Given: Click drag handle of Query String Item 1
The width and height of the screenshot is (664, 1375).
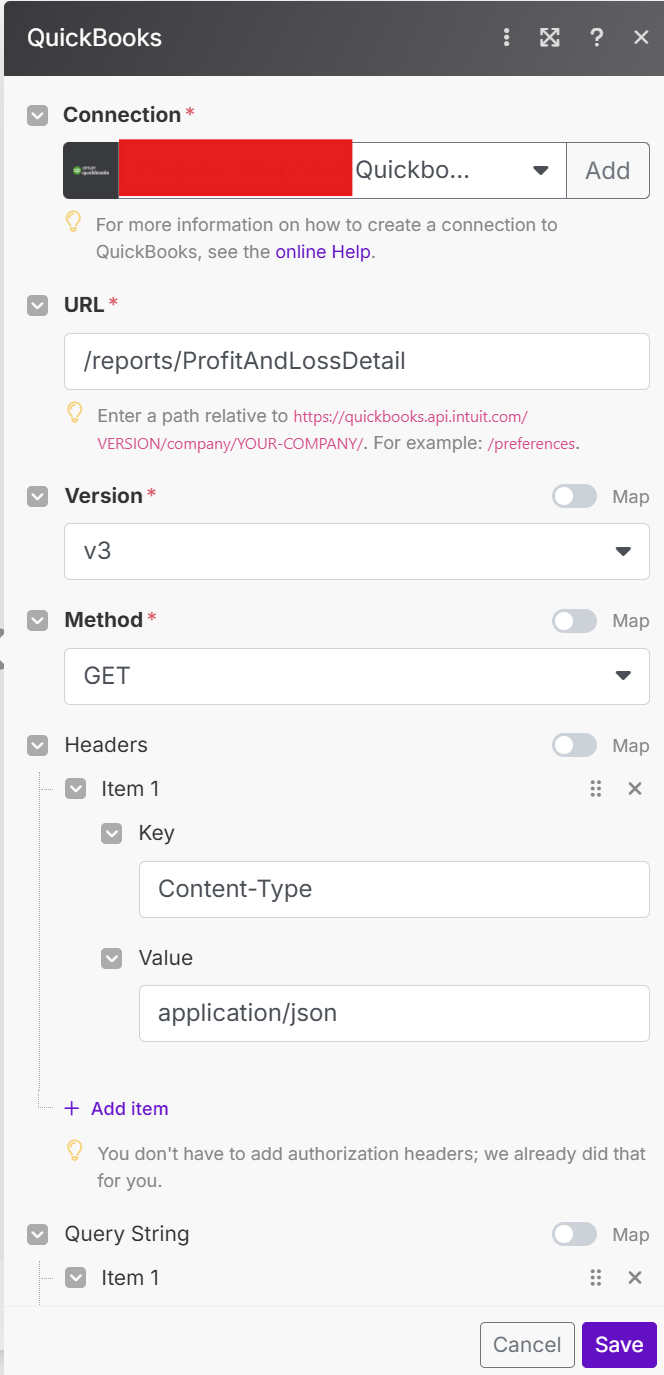Looking at the screenshot, I should click(596, 1278).
